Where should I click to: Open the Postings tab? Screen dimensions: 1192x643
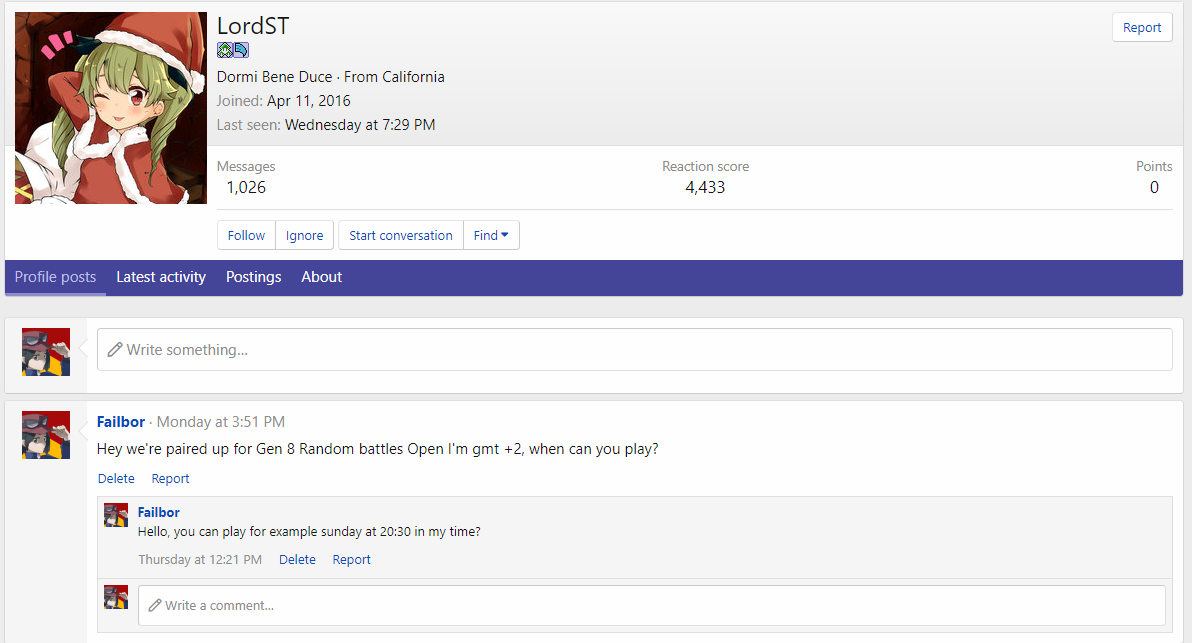253,277
